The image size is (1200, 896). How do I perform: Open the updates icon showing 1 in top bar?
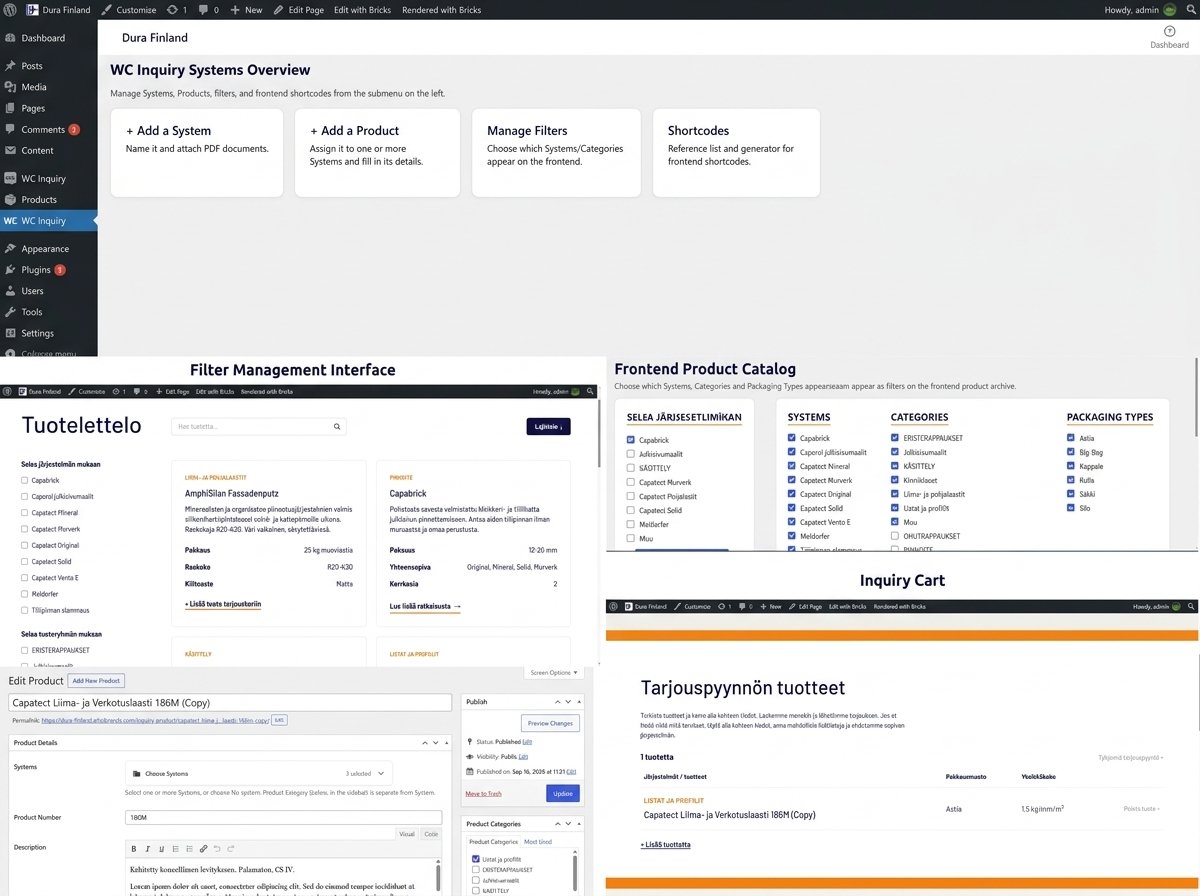(x=171, y=10)
